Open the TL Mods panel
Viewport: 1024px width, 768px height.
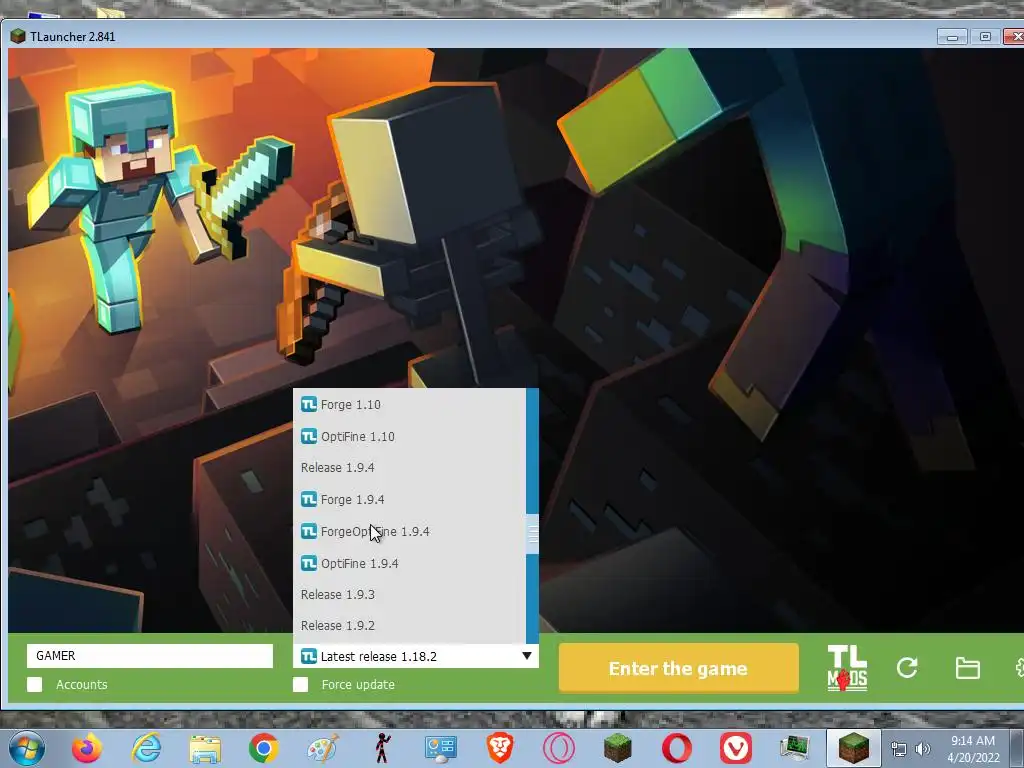pyautogui.click(x=847, y=668)
